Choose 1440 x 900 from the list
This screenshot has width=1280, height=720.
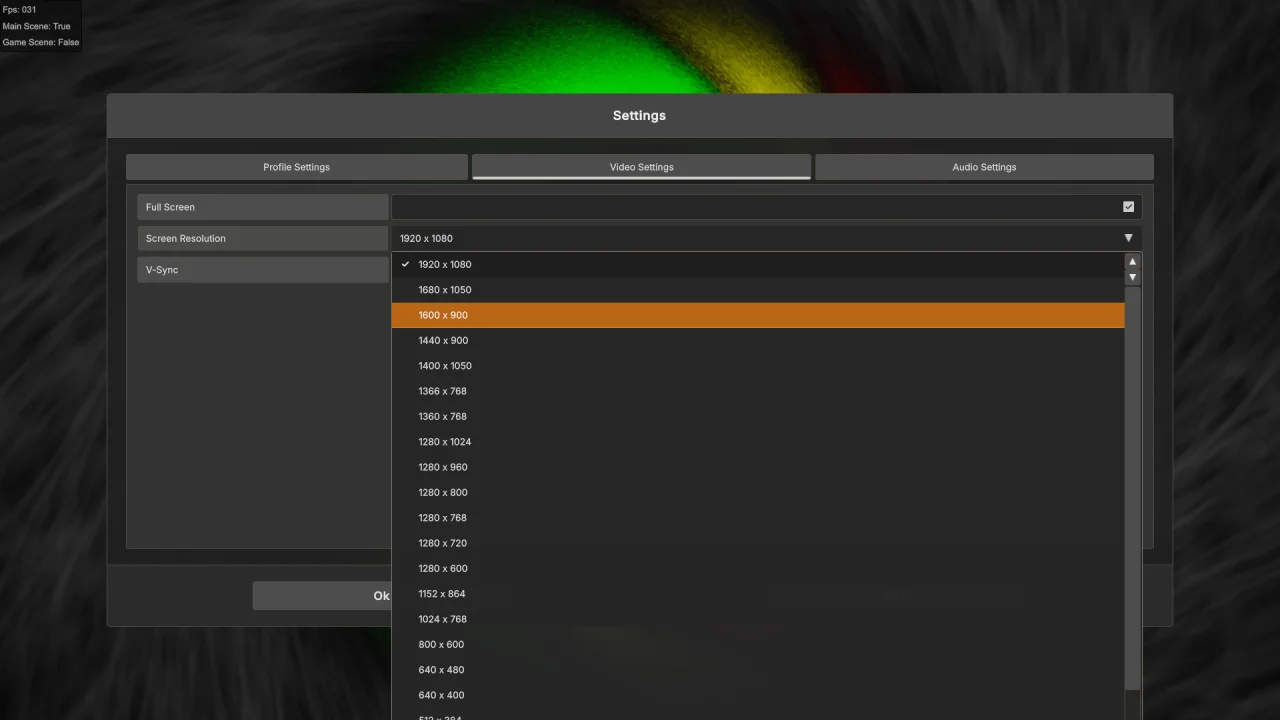pos(758,341)
